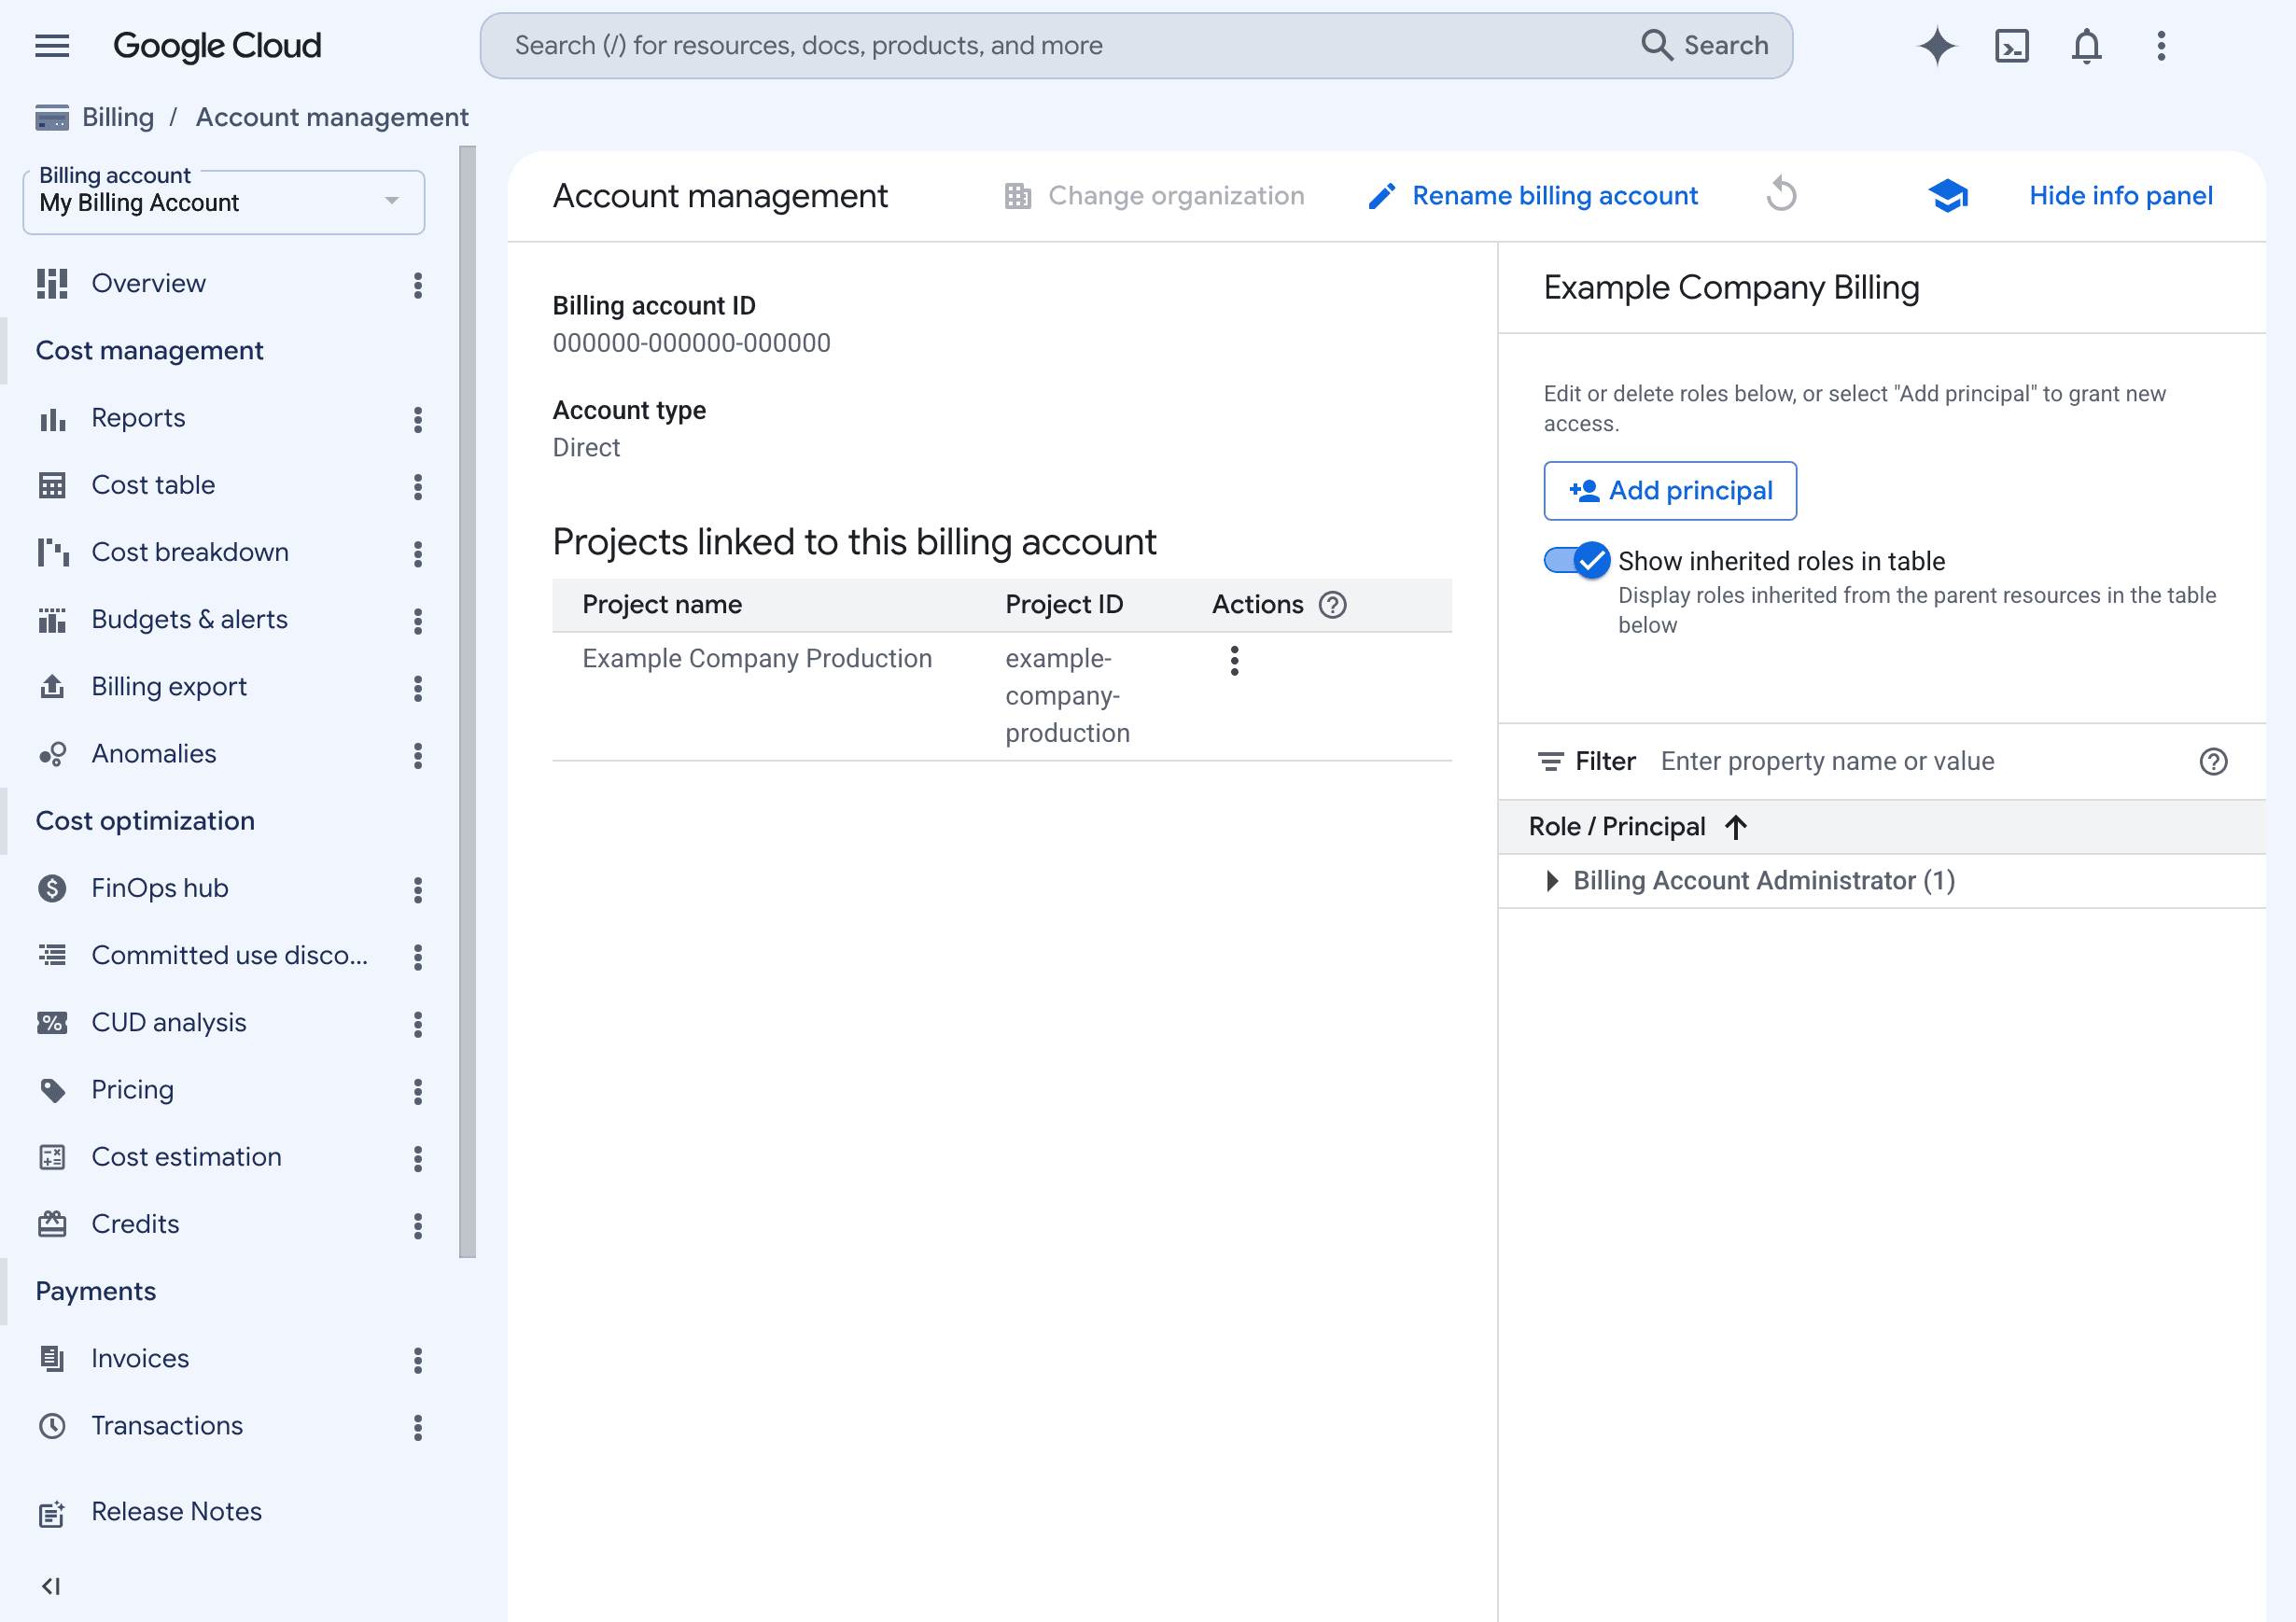Open more options for FinOps hub

pos(418,890)
